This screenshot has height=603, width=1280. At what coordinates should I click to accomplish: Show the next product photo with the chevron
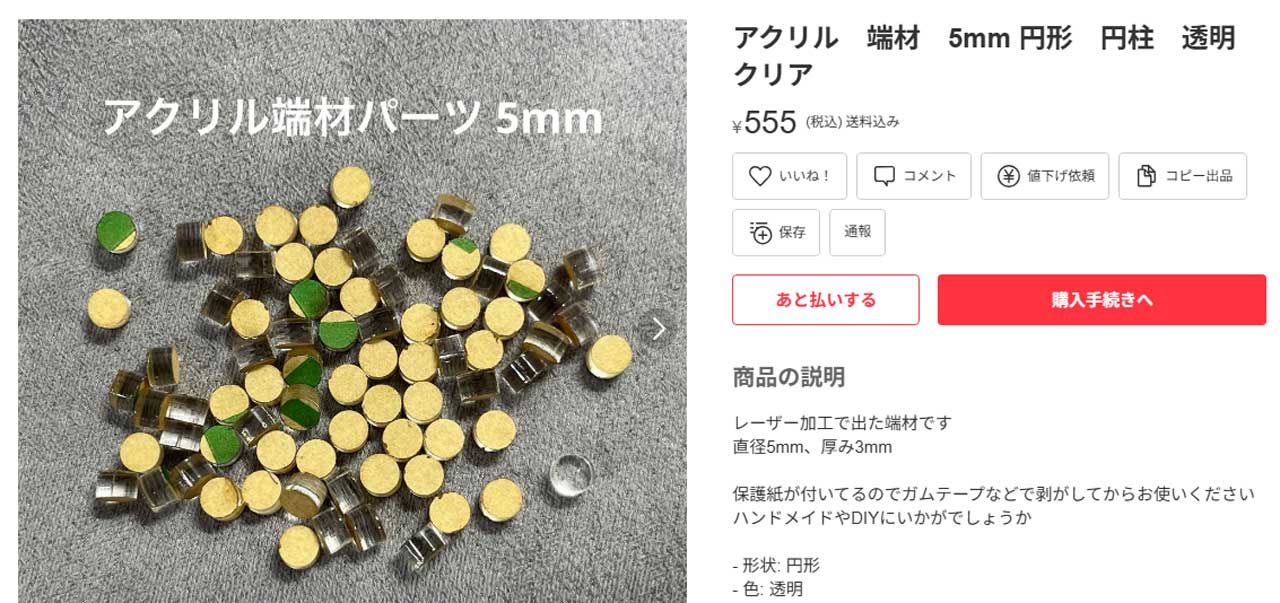[x=658, y=329]
